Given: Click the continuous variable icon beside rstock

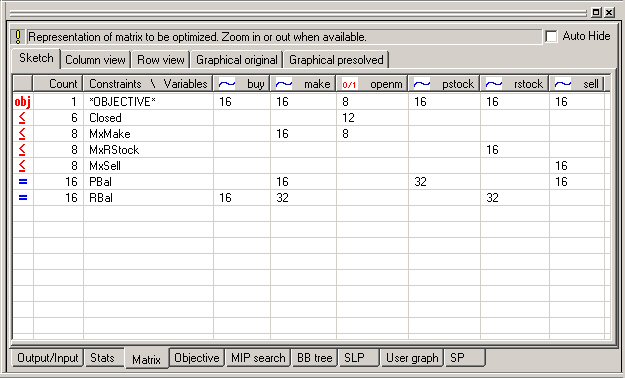Looking at the screenshot, I should pos(494,84).
